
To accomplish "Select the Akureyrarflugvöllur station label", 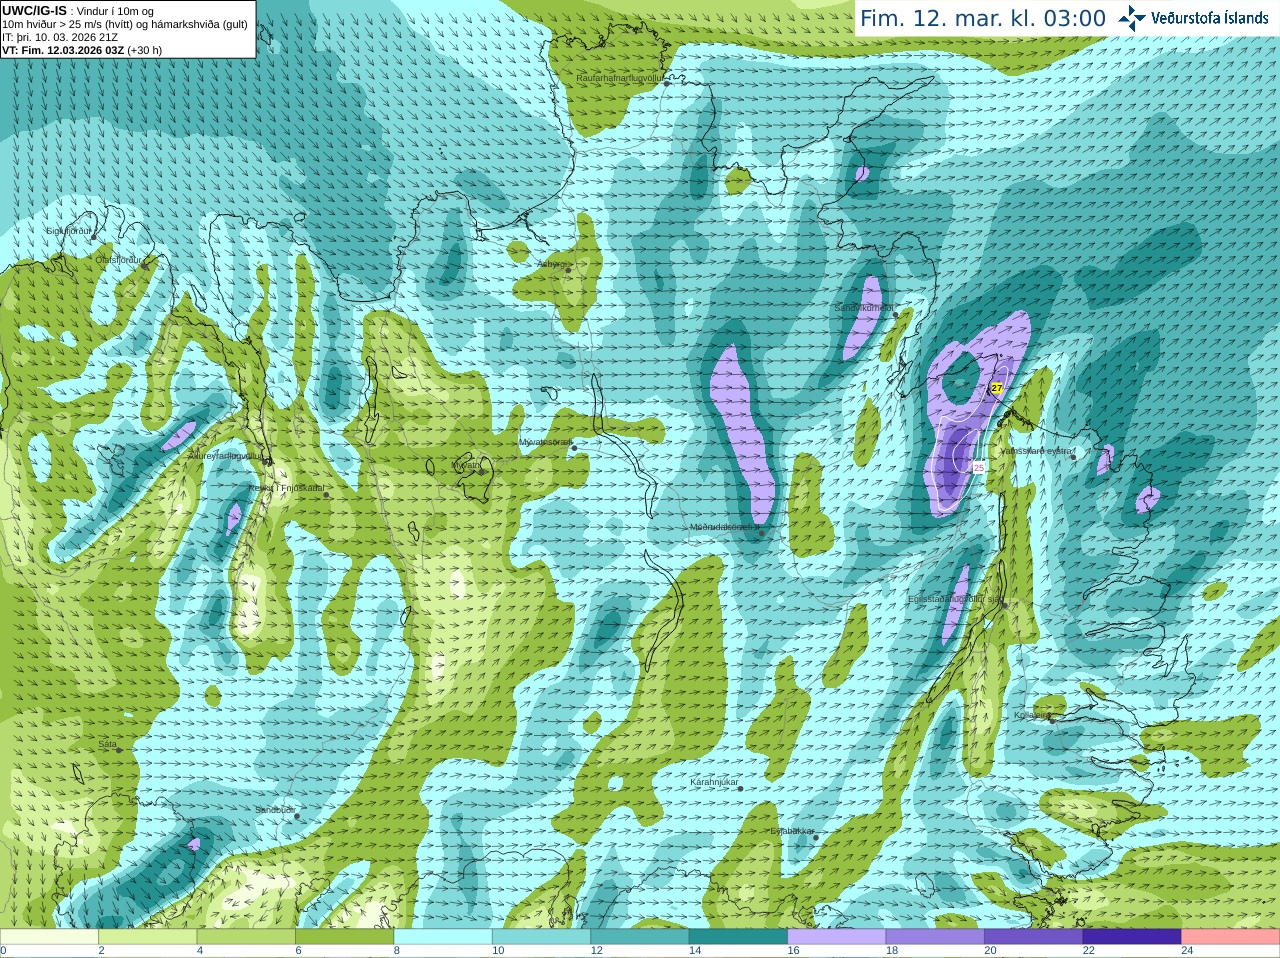I will click(226, 456).
